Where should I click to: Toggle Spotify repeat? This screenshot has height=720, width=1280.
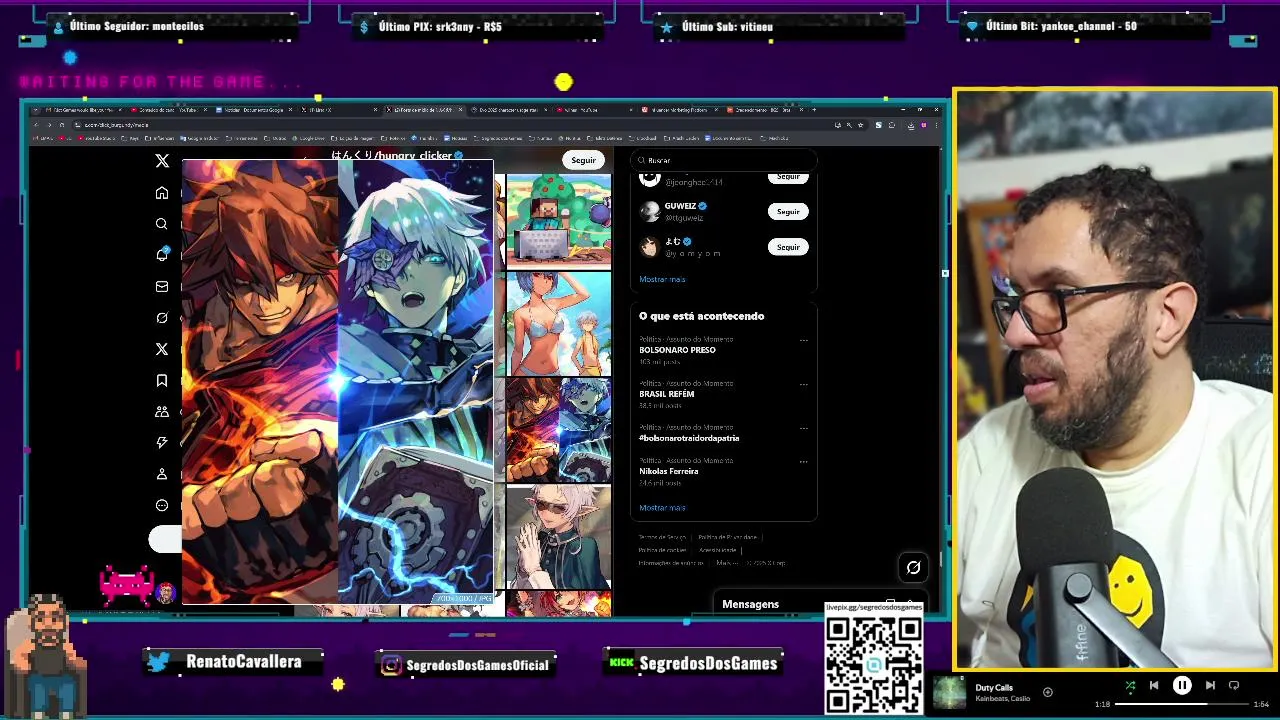(1234, 686)
